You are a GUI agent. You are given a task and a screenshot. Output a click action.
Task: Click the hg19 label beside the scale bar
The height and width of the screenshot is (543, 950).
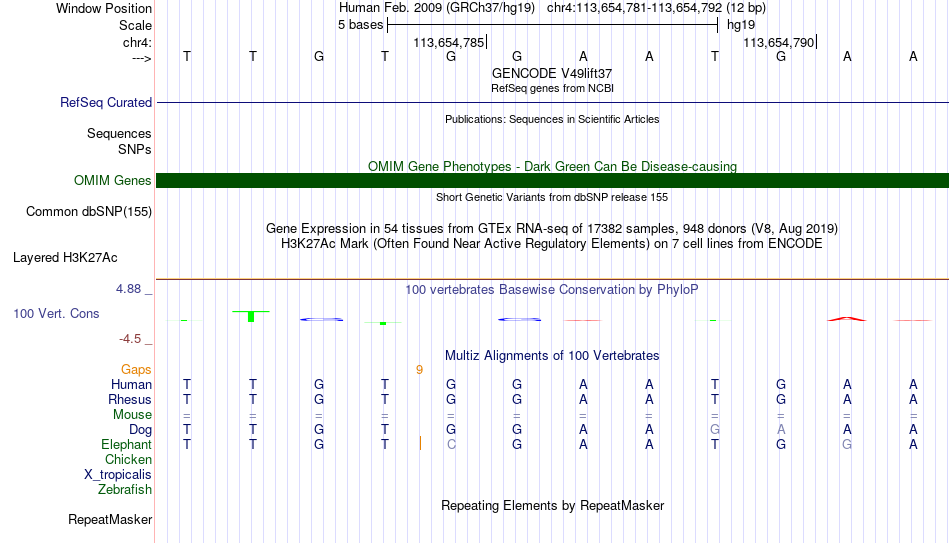(x=740, y=25)
